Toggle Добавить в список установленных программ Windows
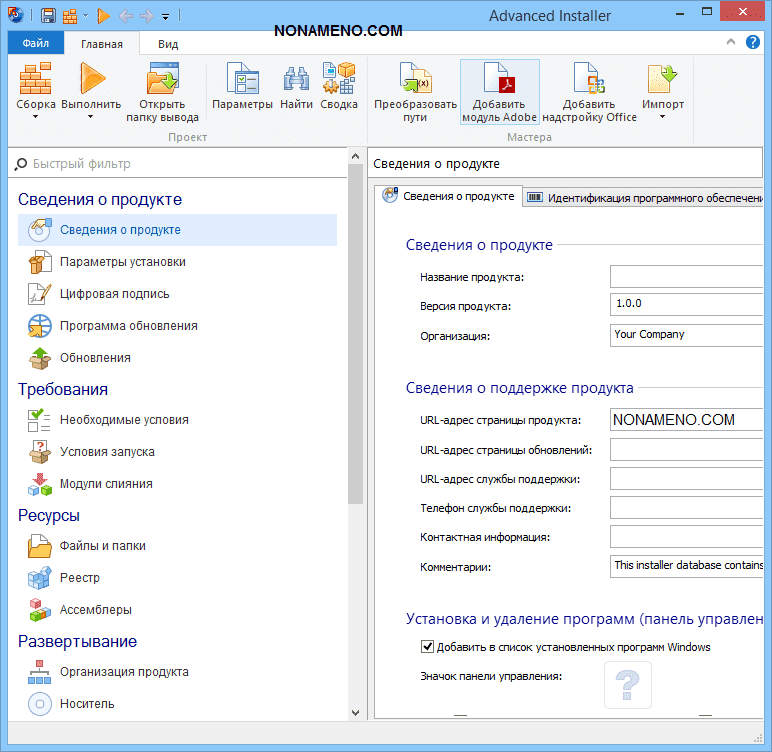 click(428, 647)
